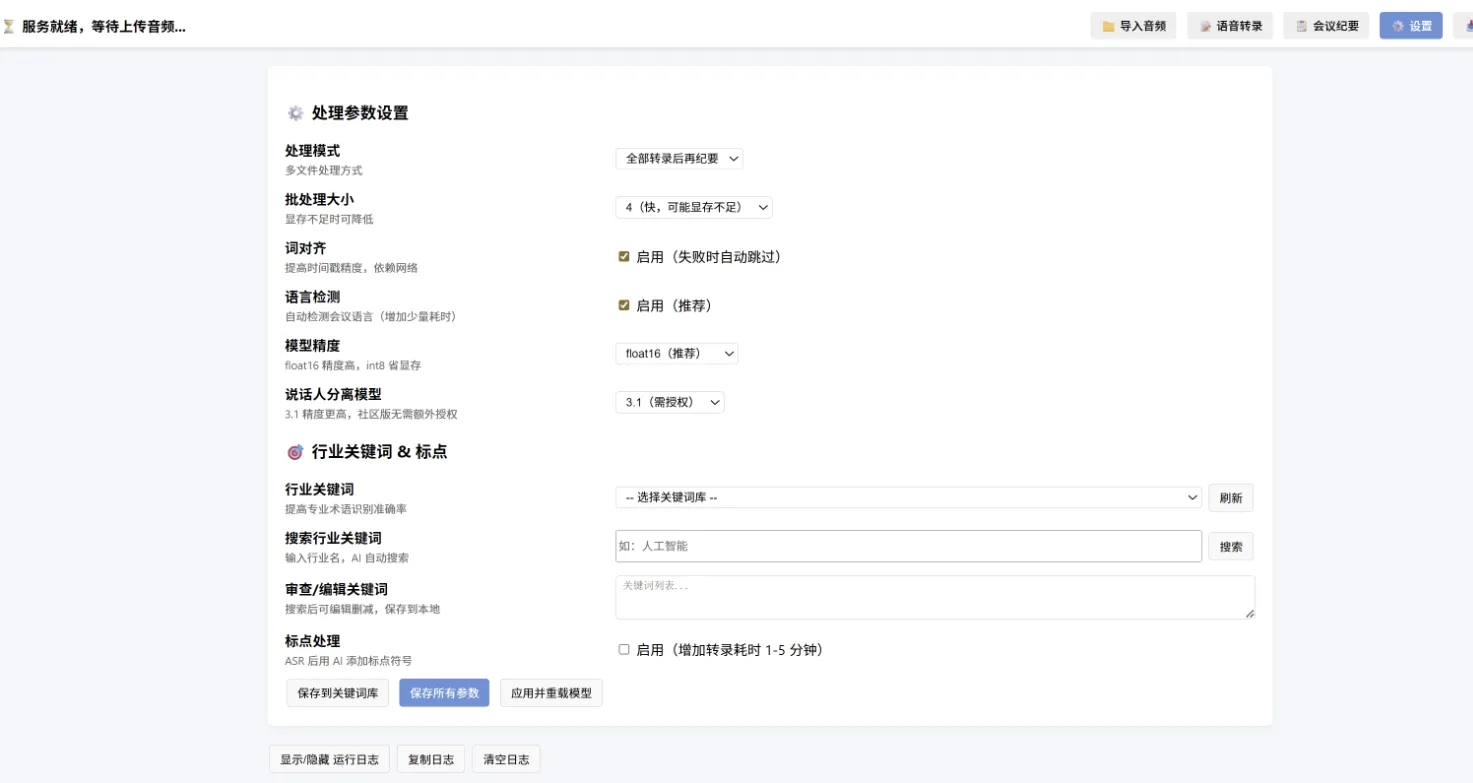Screen dimensions: 1473x783
Task: Toggle the 词对齐 启用 checkbox
Action: click(624, 257)
